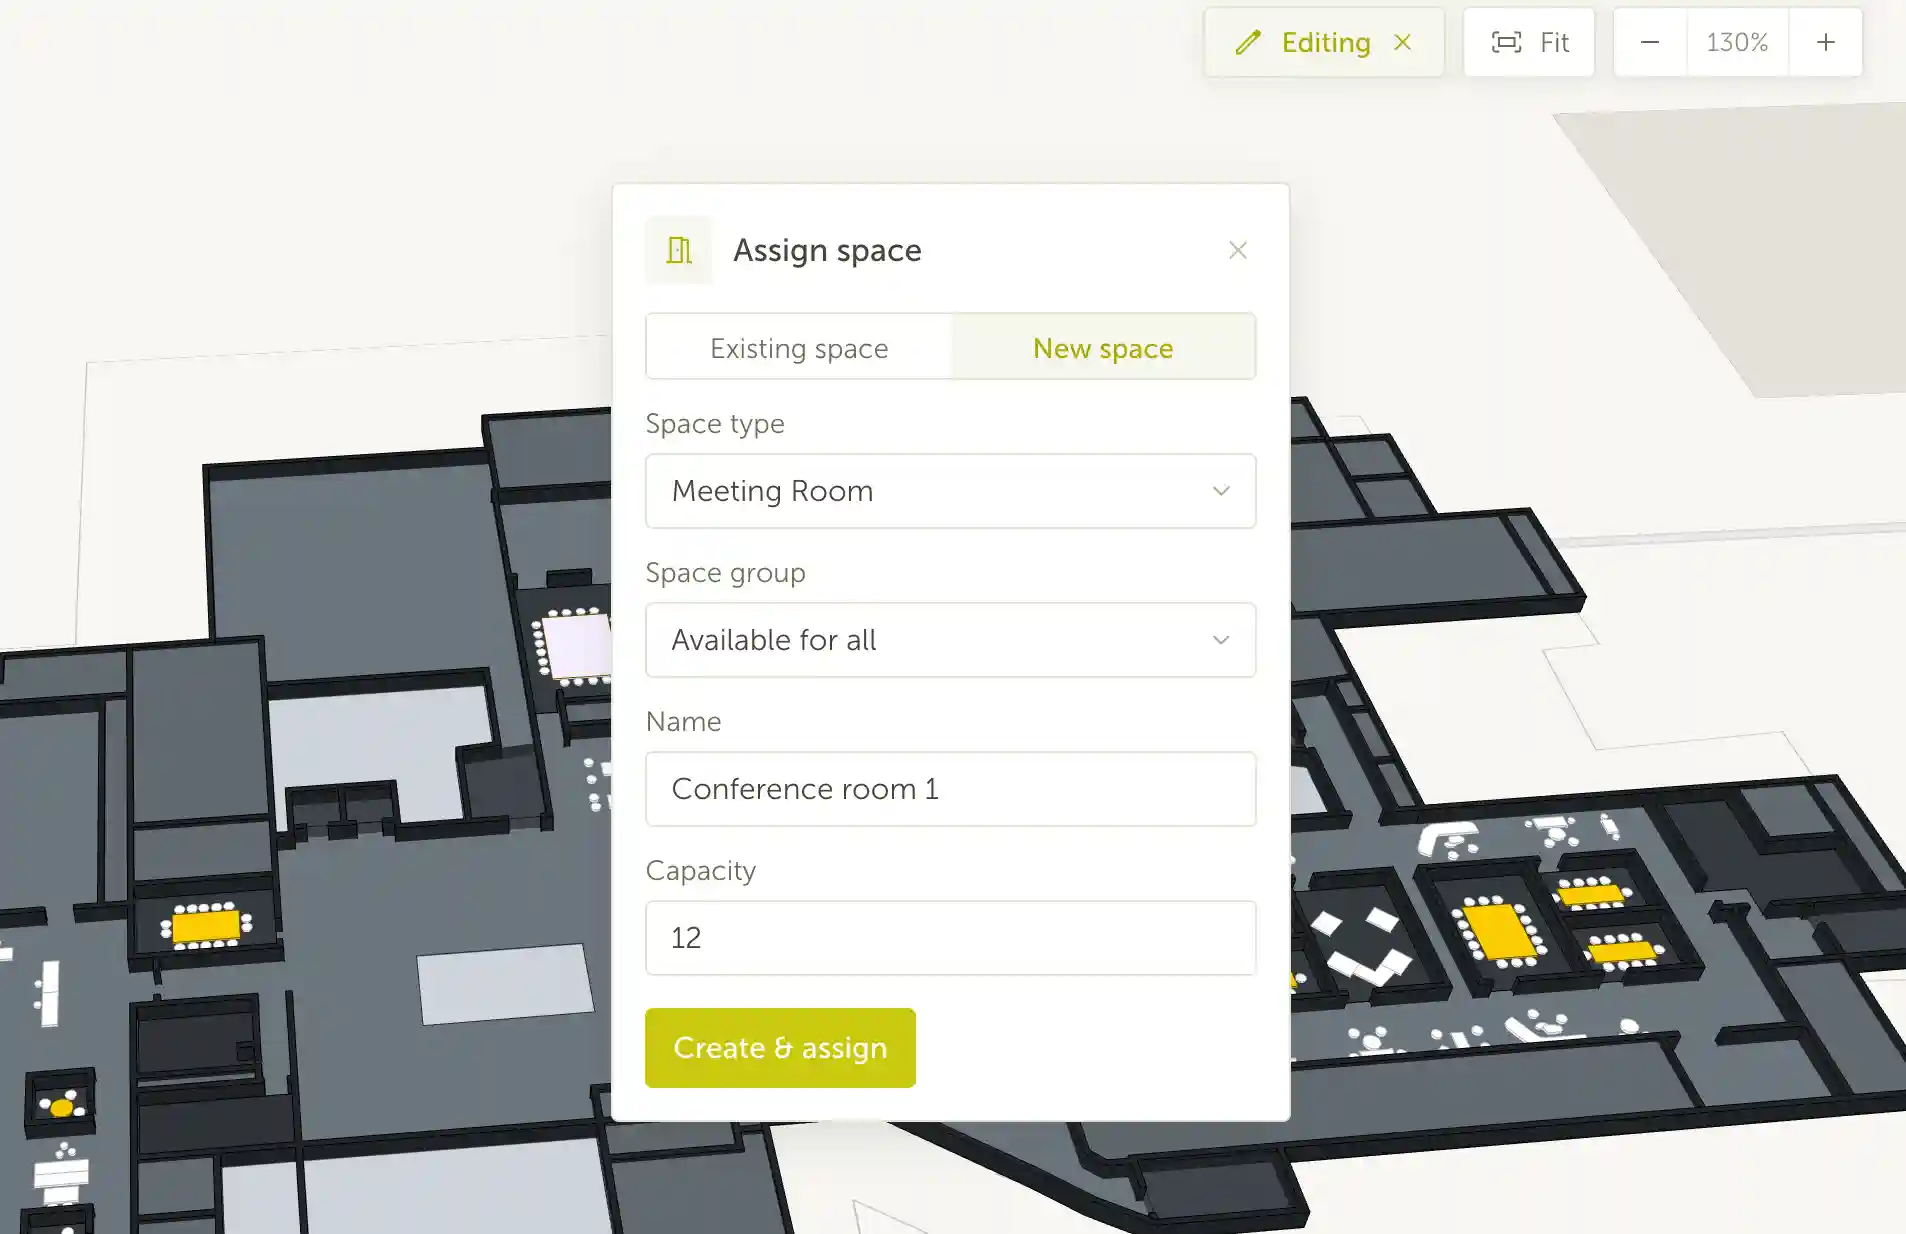
Task: Click the door icon beside Assign space
Action: click(679, 250)
